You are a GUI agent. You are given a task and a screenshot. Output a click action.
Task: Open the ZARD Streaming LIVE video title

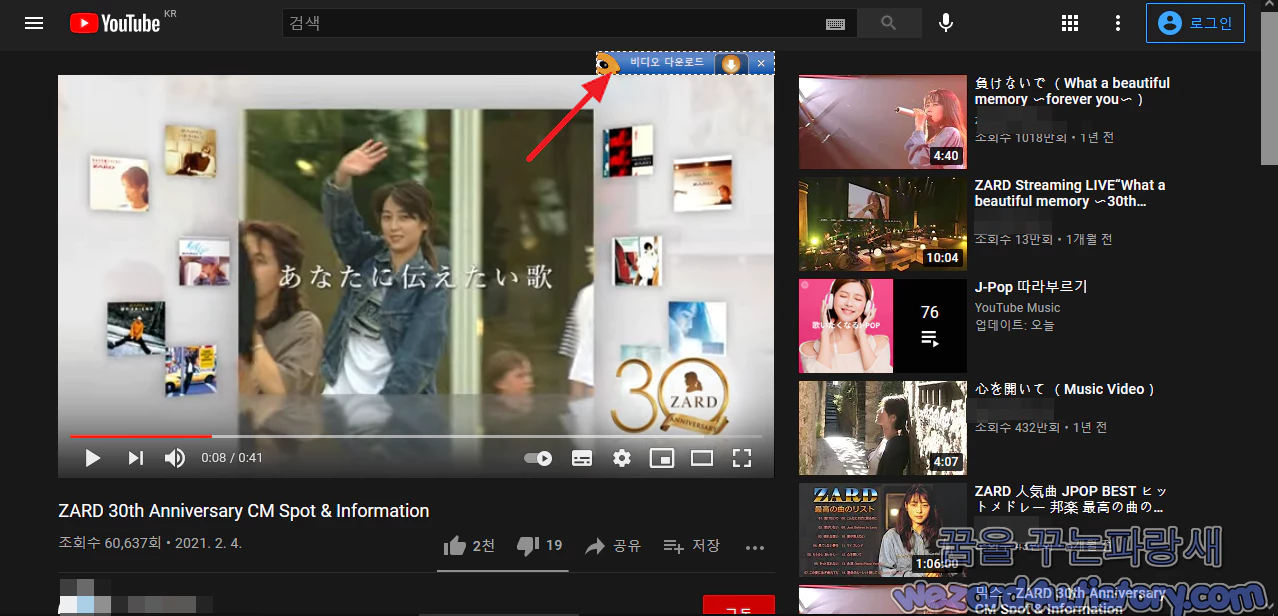pos(1070,193)
